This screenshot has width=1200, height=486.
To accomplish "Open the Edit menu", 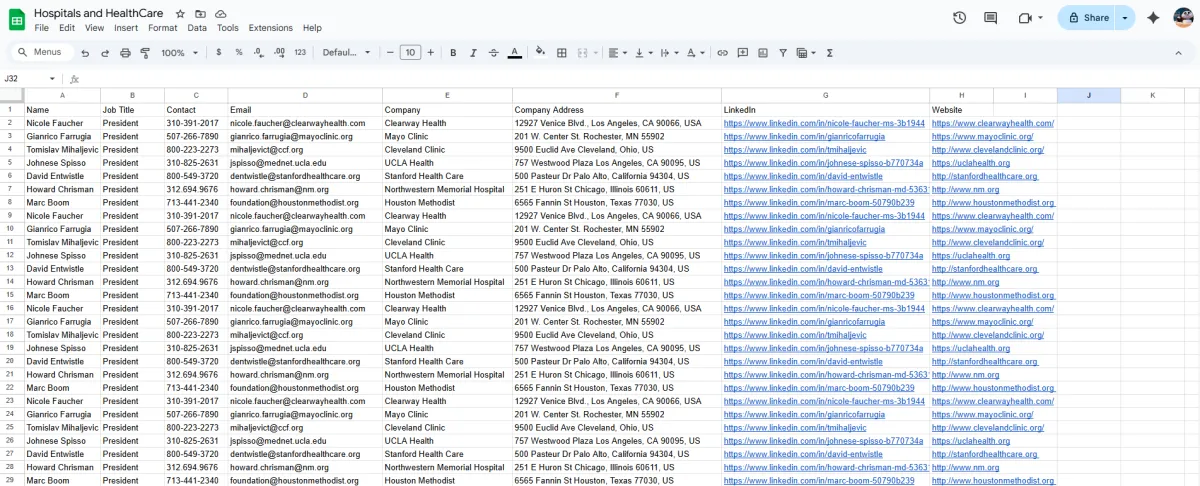I will point(67,28).
